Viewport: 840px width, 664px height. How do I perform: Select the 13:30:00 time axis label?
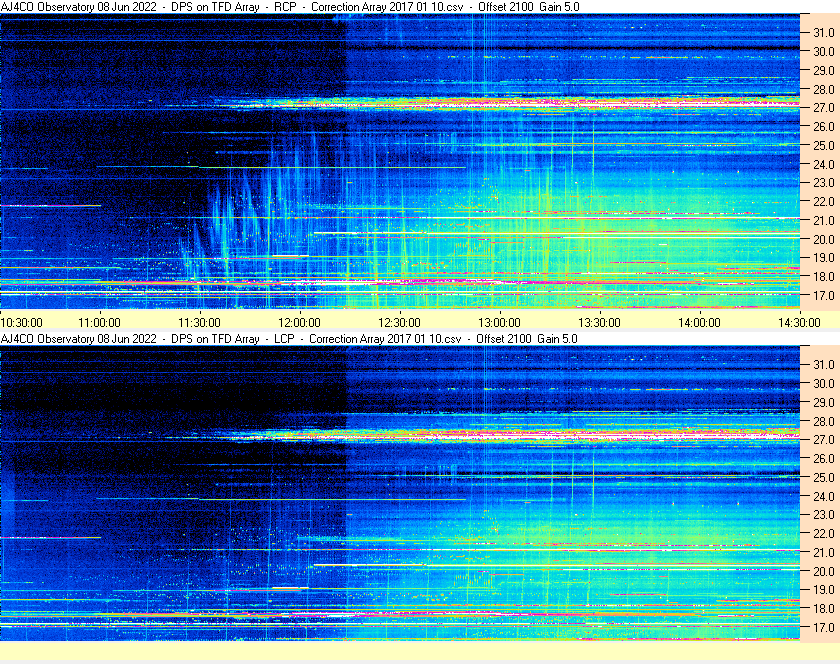pos(600,322)
